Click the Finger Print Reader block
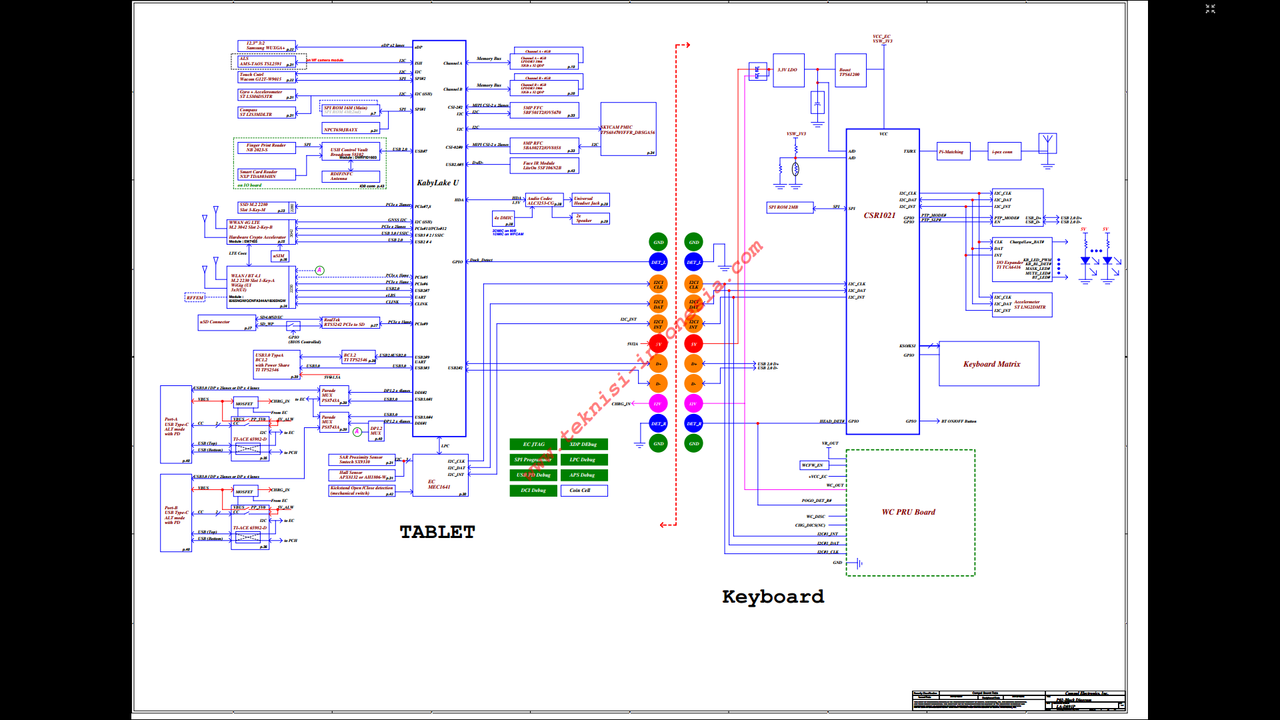Image resolution: width=1280 pixels, height=720 pixels. [x=265, y=148]
